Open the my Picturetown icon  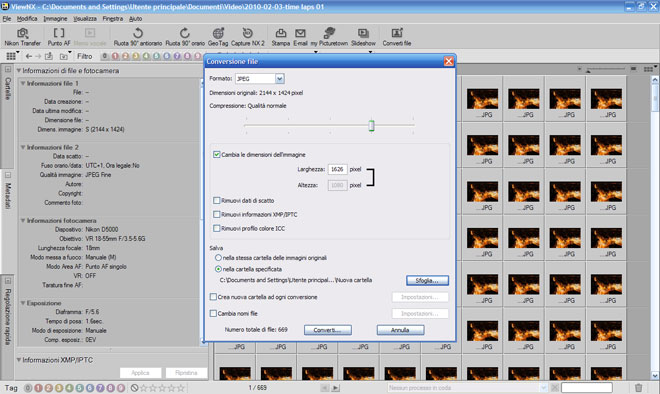329,37
